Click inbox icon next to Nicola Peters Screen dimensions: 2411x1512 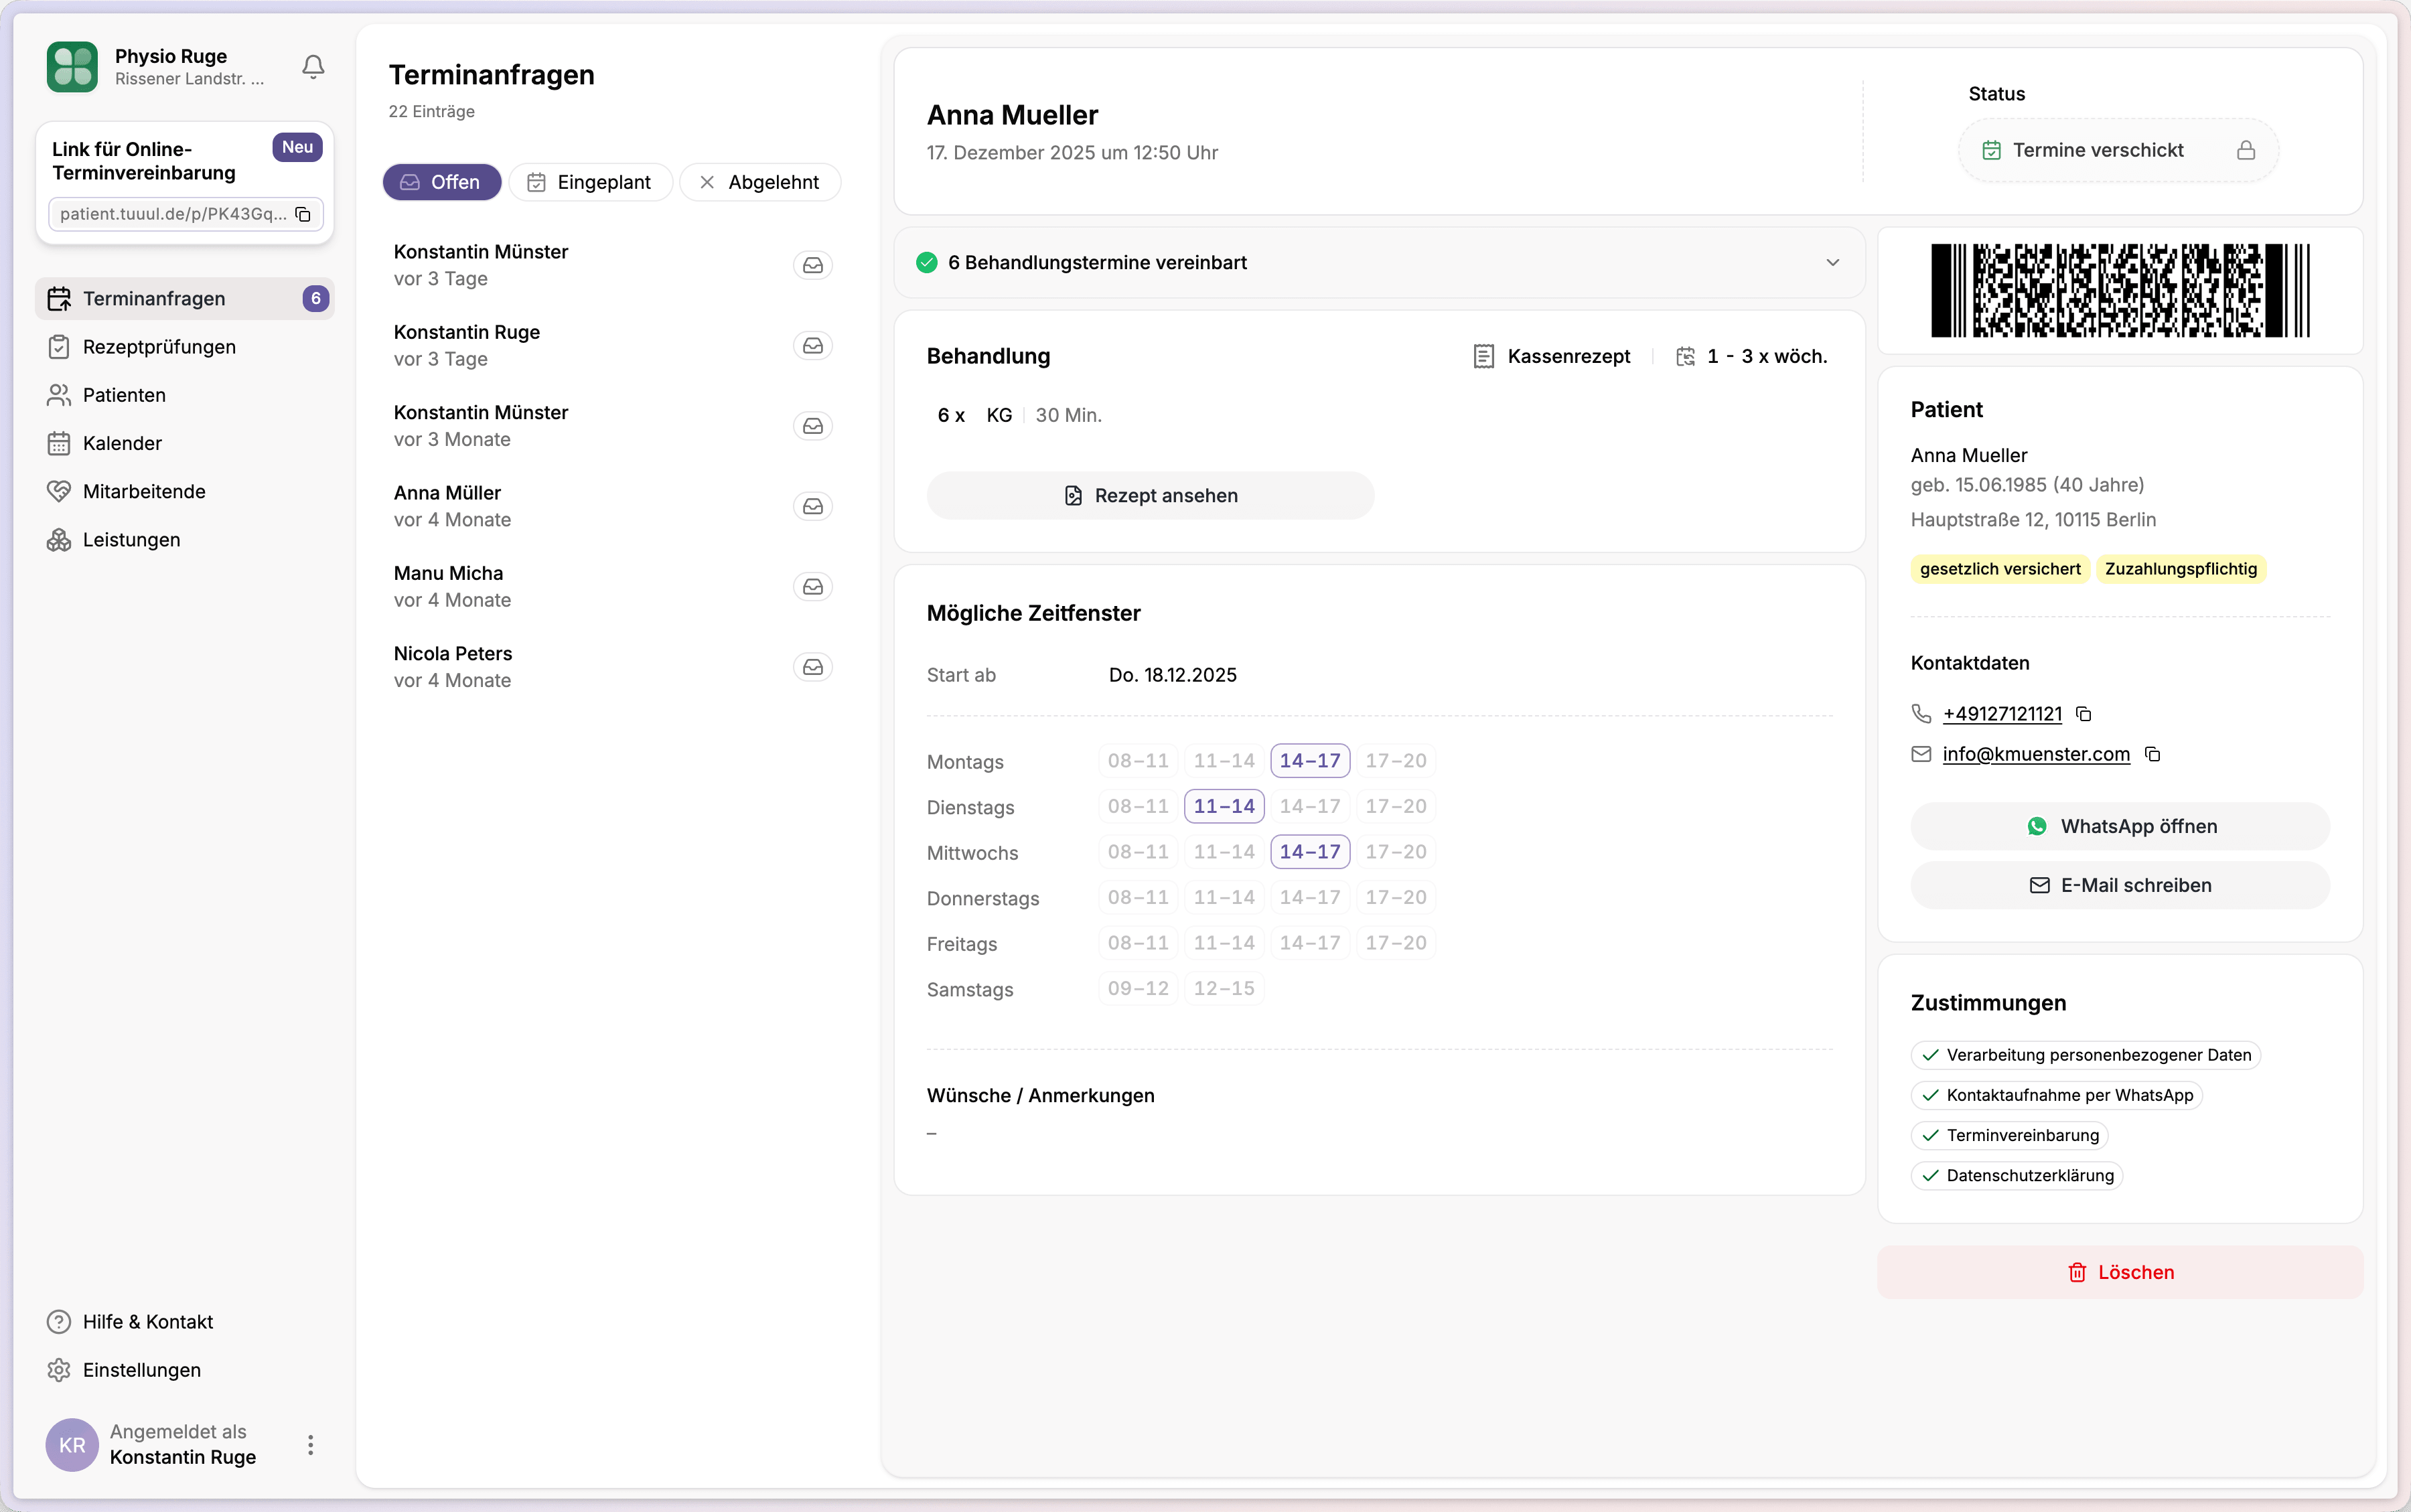click(812, 667)
